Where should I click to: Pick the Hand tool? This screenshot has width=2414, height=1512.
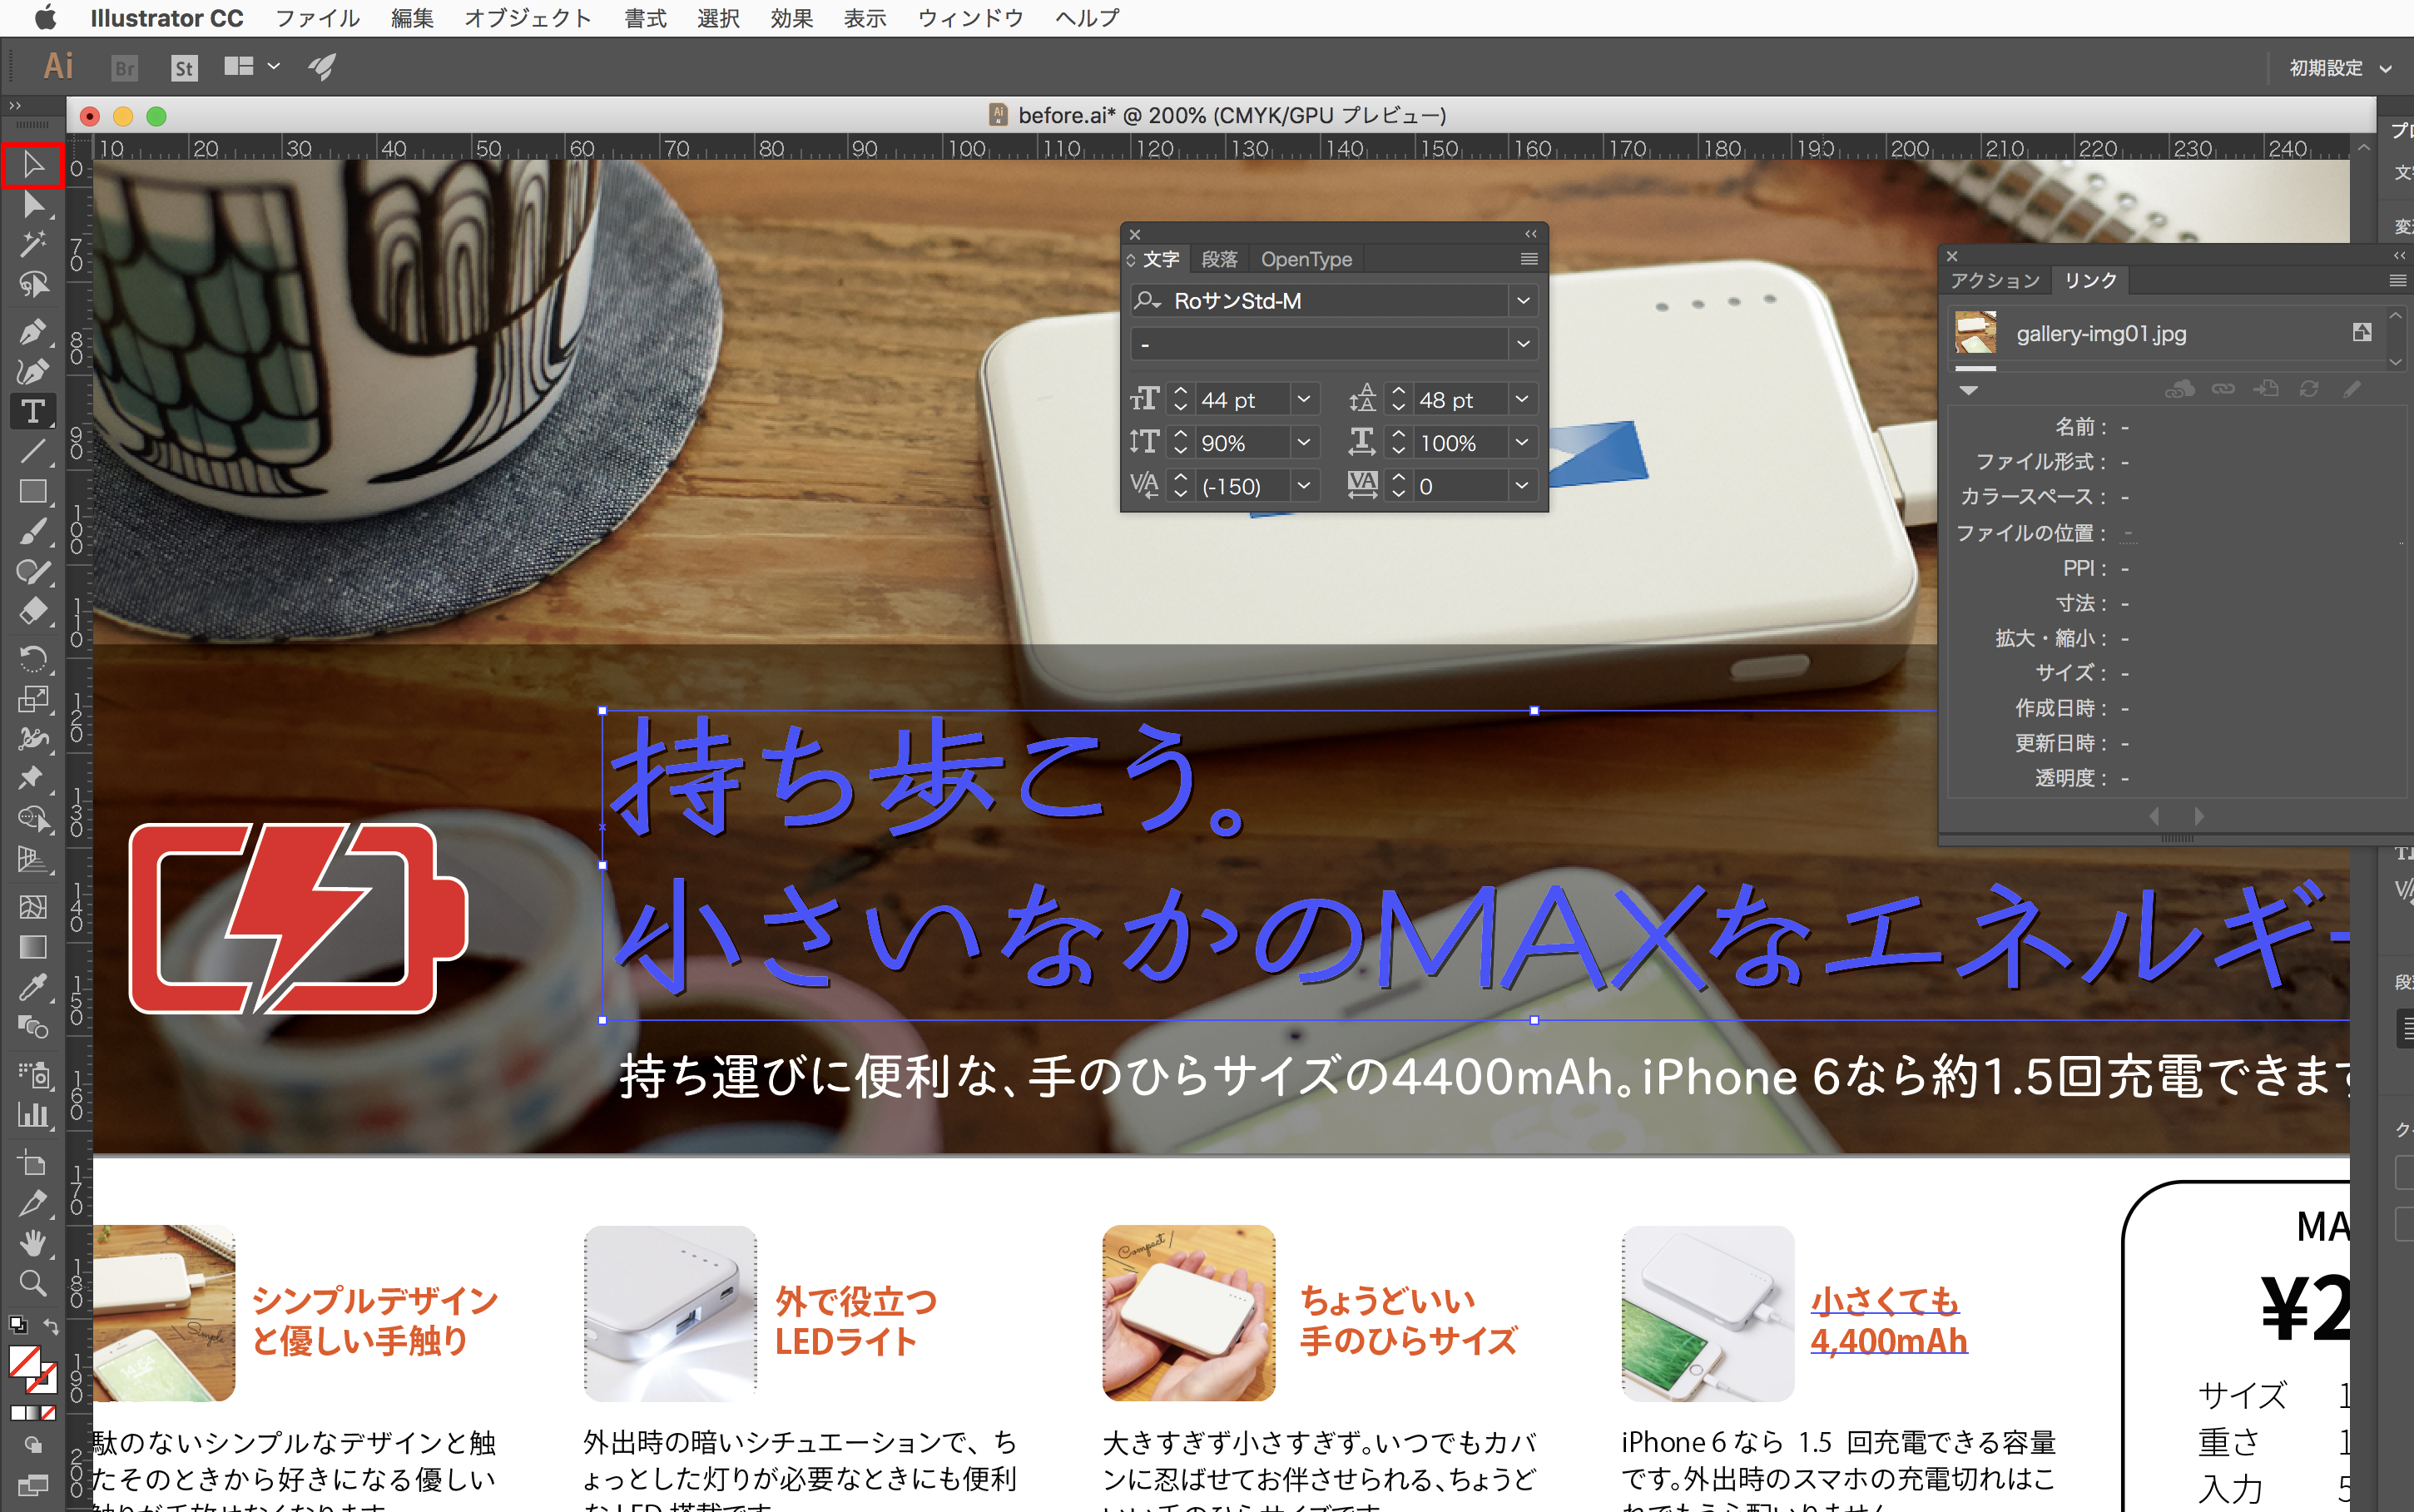point(32,1243)
